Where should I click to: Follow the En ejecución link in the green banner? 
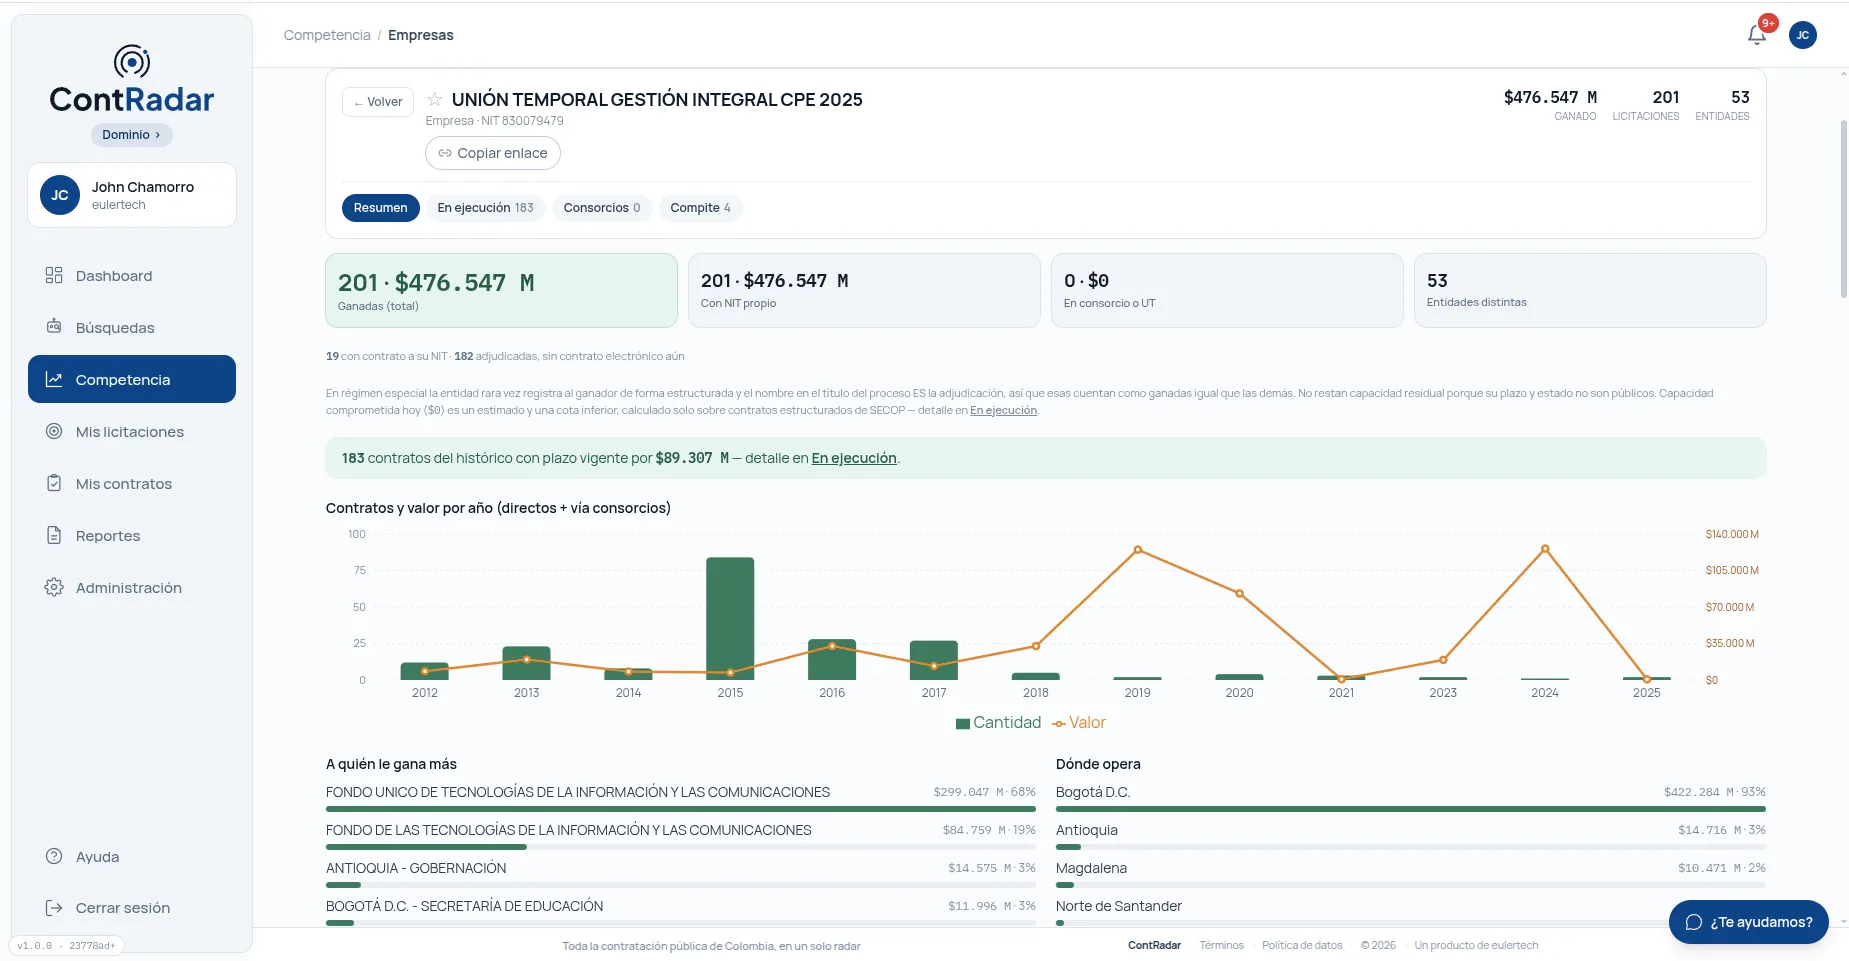854,458
